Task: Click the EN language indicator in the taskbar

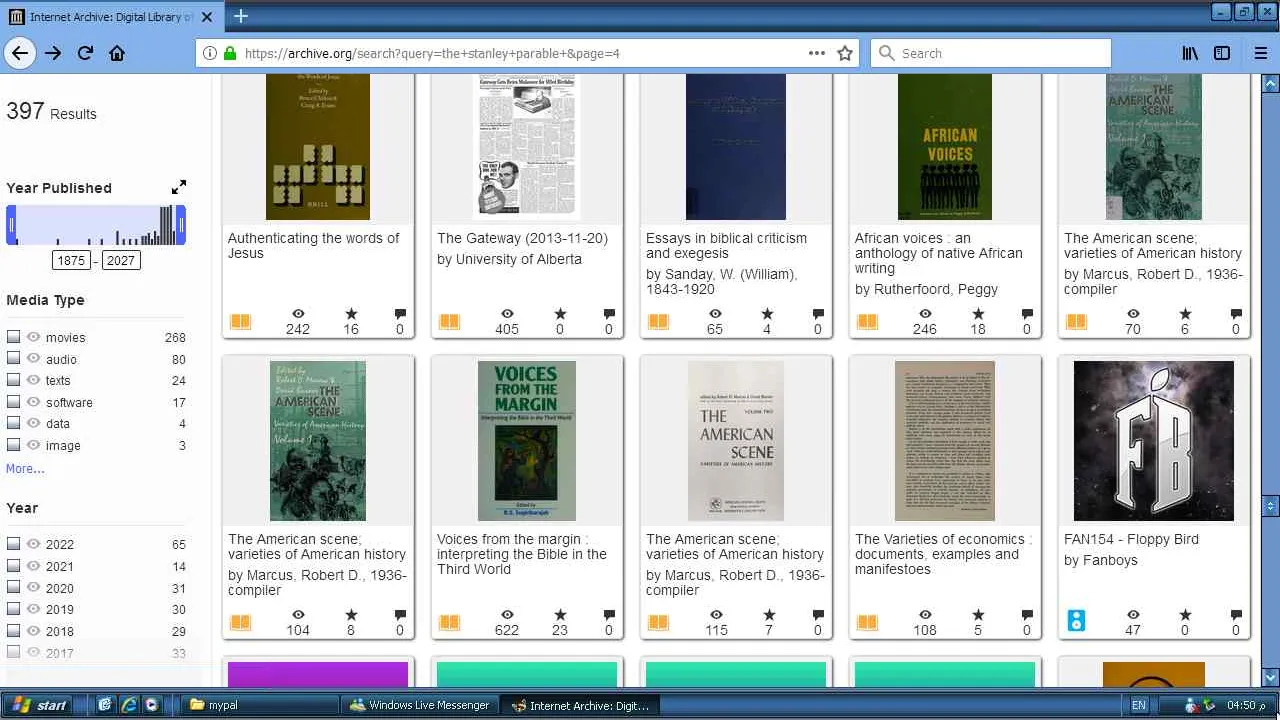Action: (x=1139, y=705)
